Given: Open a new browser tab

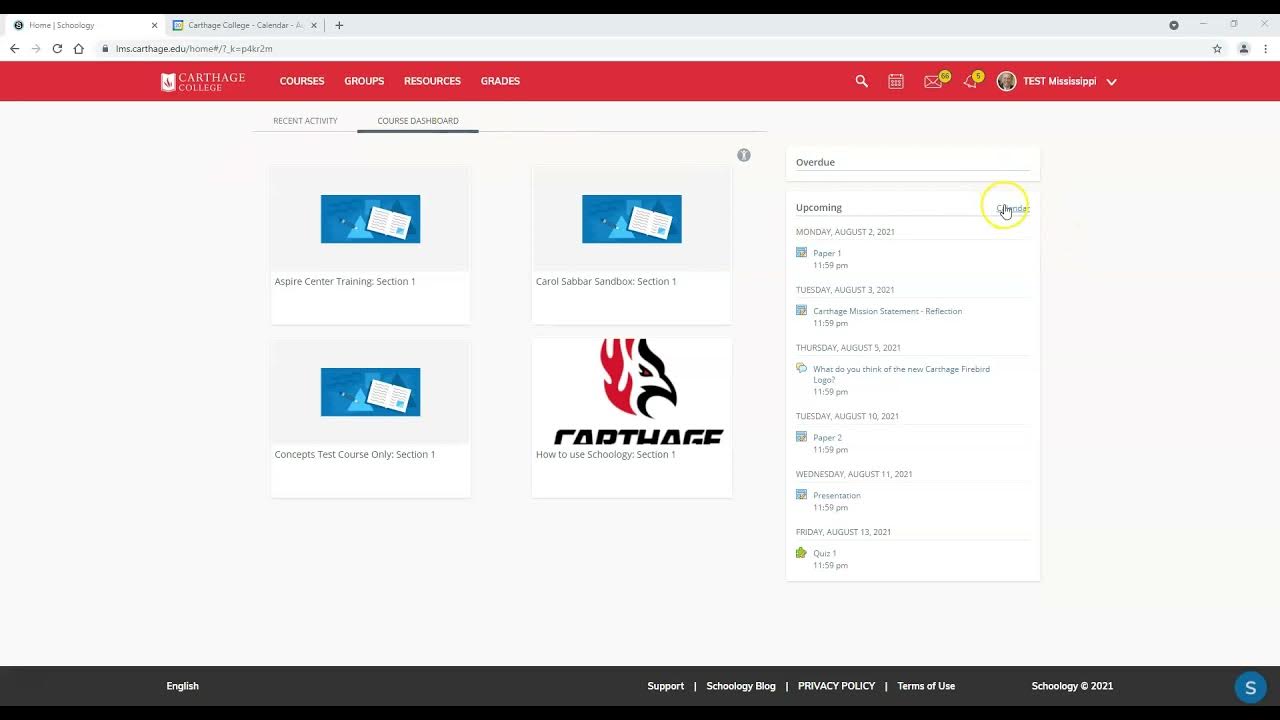Looking at the screenshot, I should point(339,25).
